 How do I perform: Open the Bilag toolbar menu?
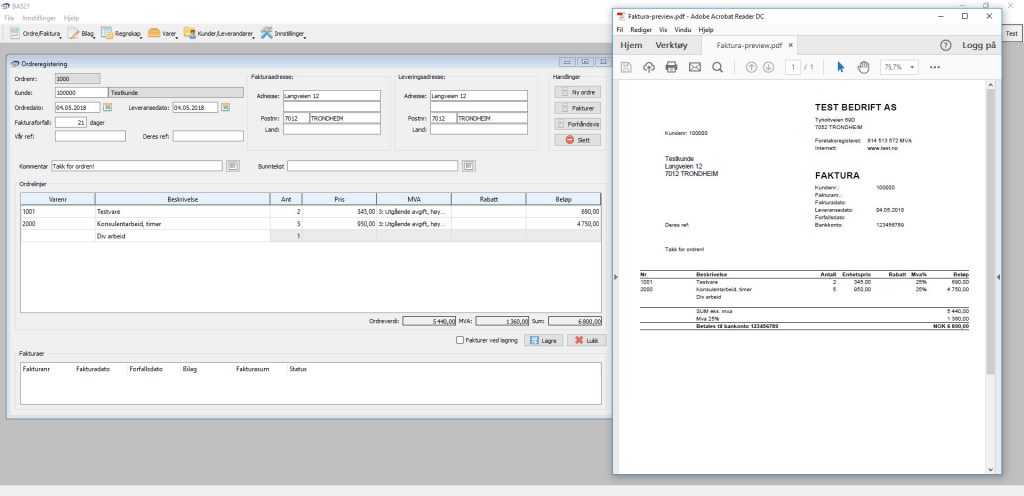click(x=82, y=33)
